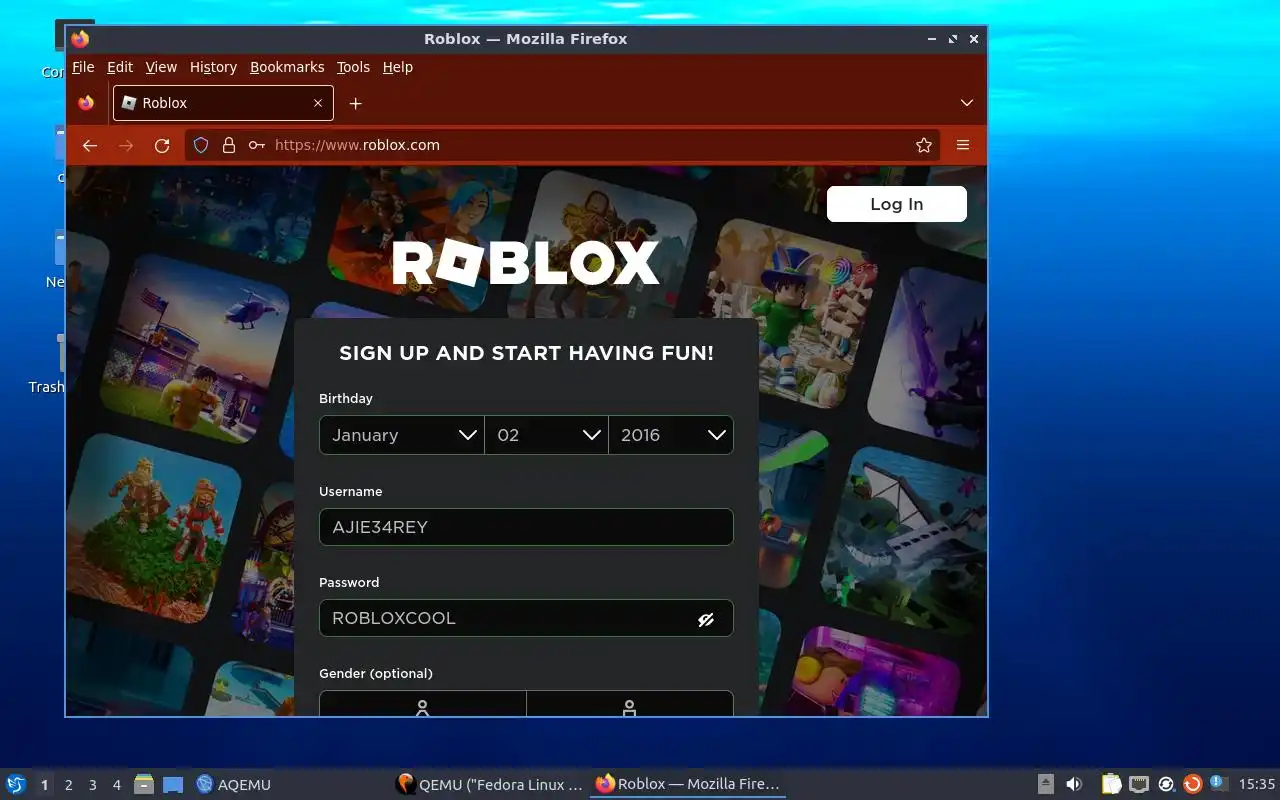Screen dimensions: 1280x800
Task: Click the ROBLOX logo
Action: [526, 263]
